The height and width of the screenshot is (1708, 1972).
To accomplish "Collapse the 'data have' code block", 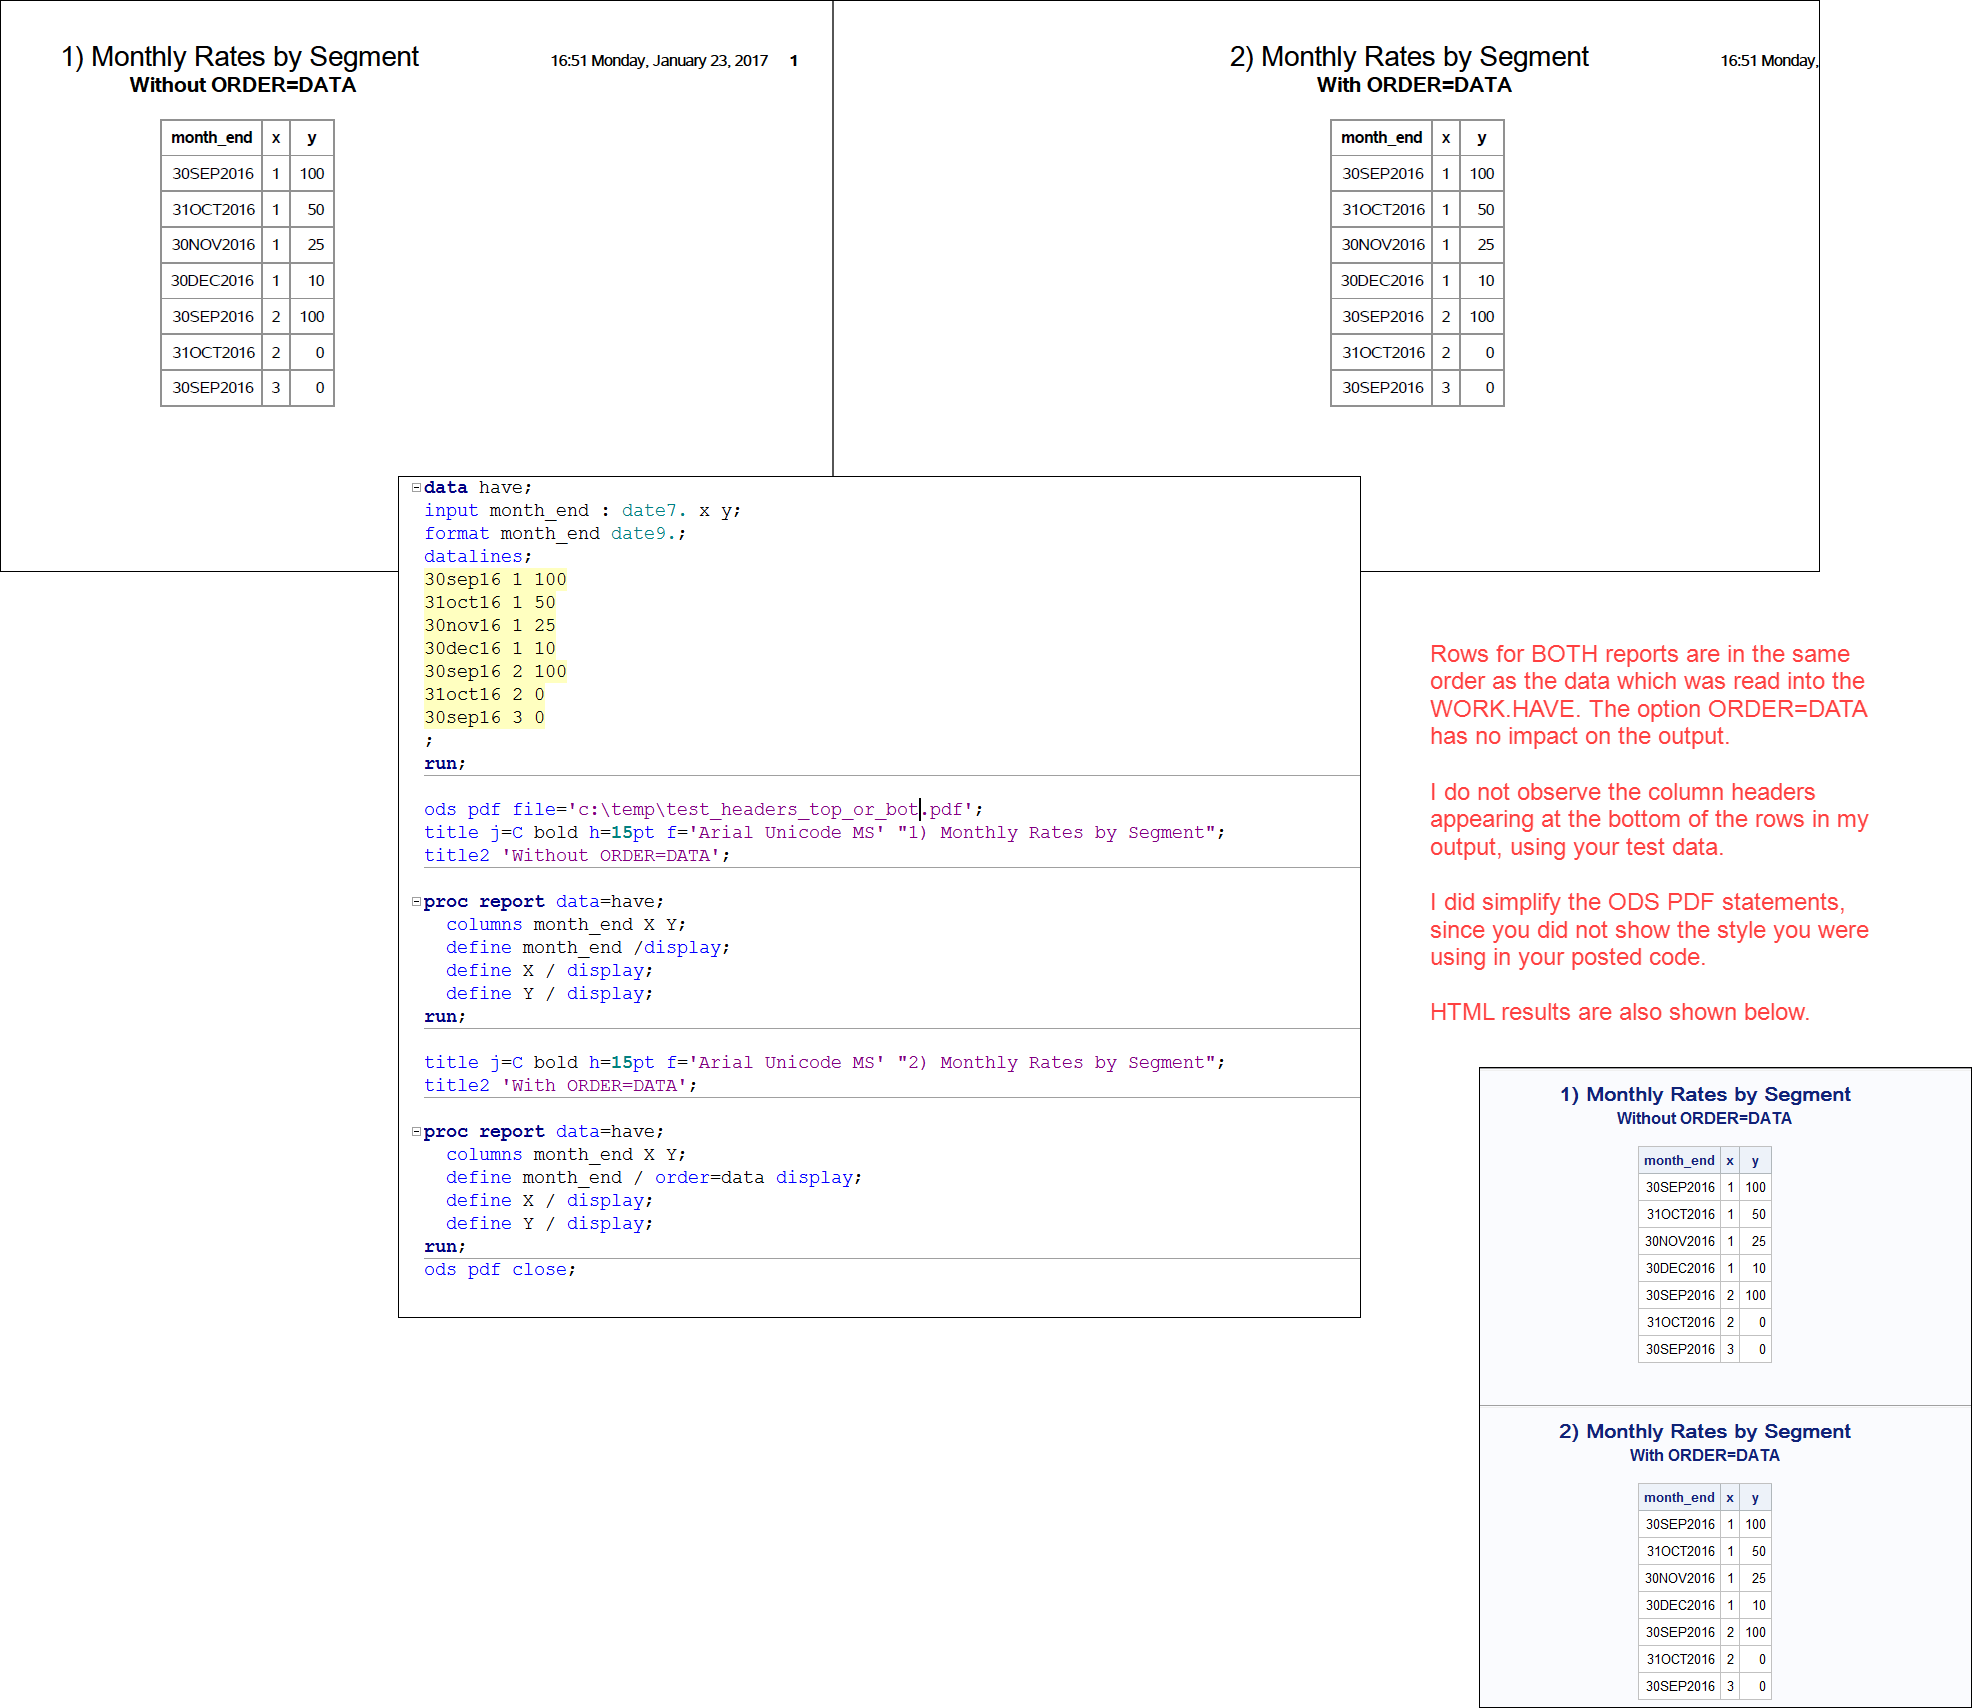I will point(416,488).
